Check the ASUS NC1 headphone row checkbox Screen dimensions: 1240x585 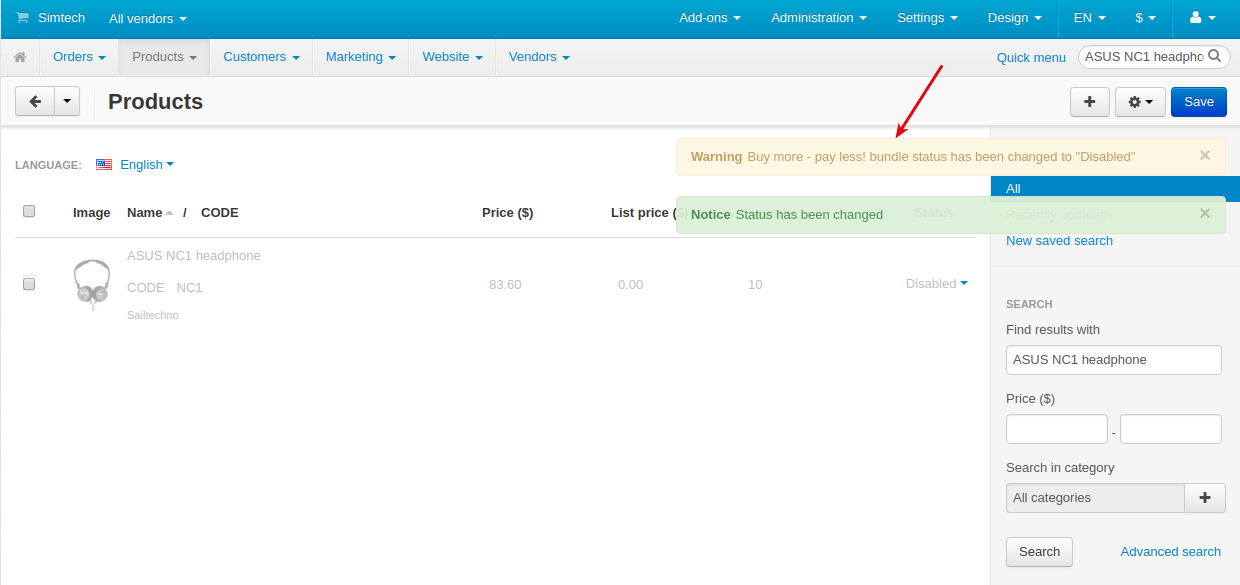(29, 284)
